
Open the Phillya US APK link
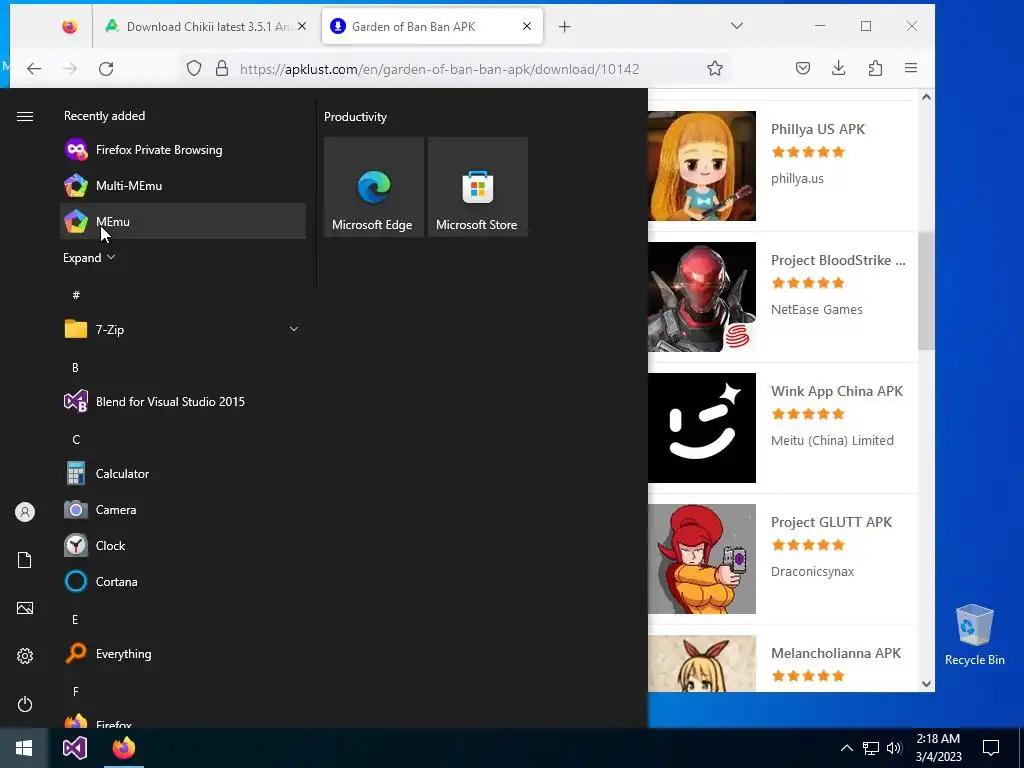818,129
